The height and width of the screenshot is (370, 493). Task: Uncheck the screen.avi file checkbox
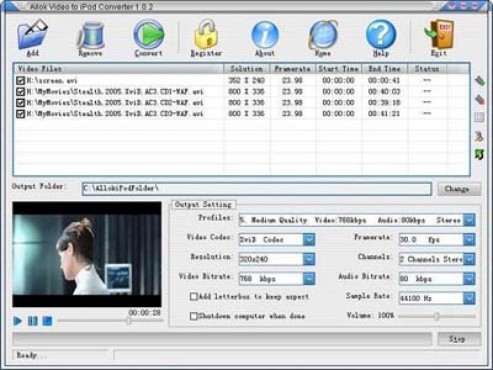(20, 81)
